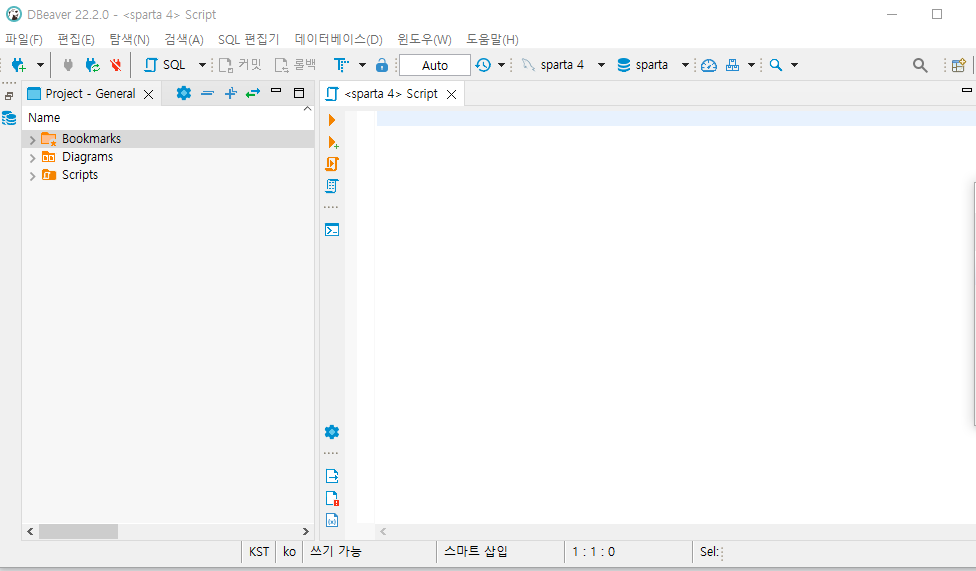This screenshot has height=571, width=976.
Task: Click the 커밋 commit button
Action: (x=240, y=65)
